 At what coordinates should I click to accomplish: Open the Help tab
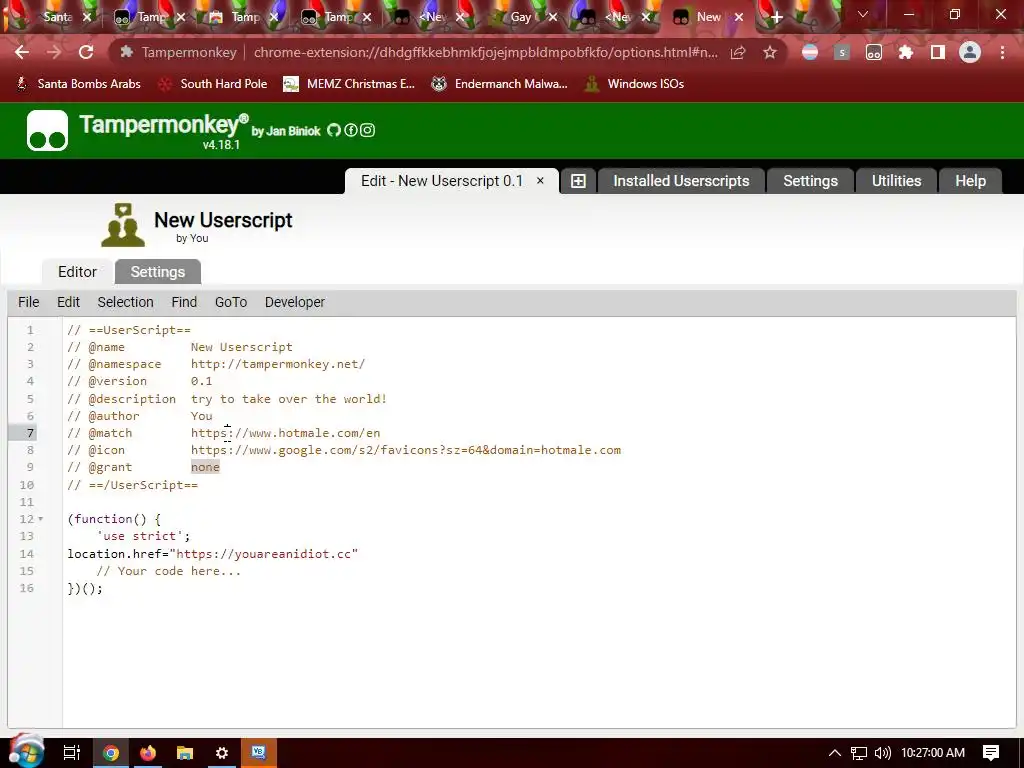[970, 181]
